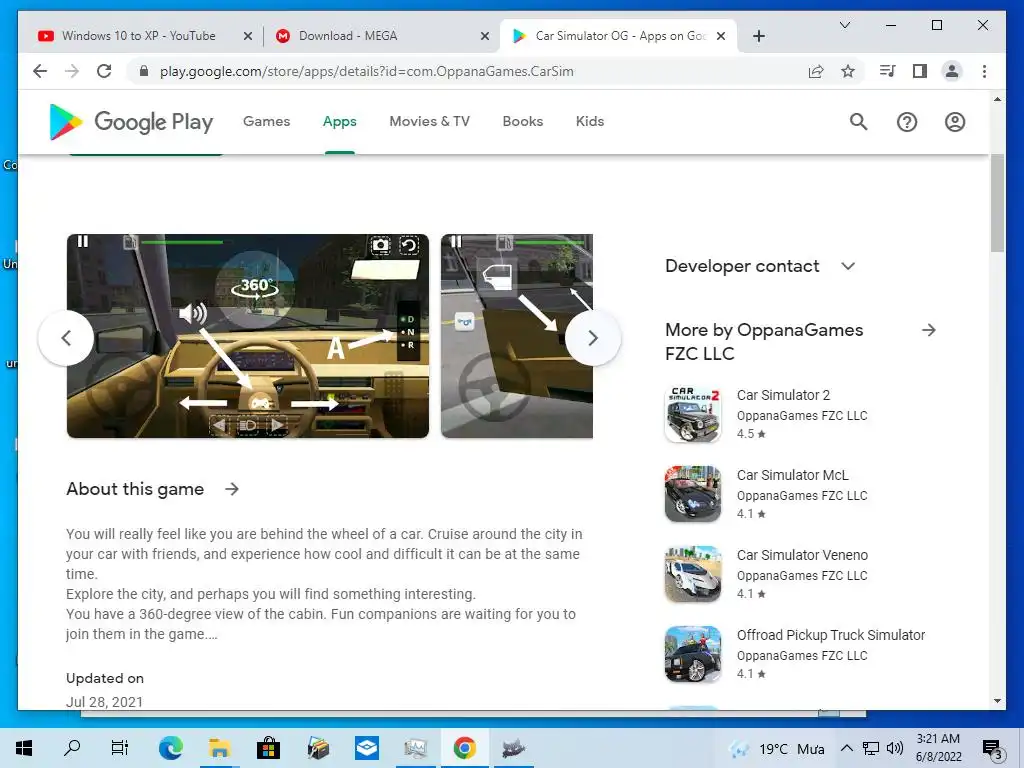Click the address bar URL

point(366,71)
